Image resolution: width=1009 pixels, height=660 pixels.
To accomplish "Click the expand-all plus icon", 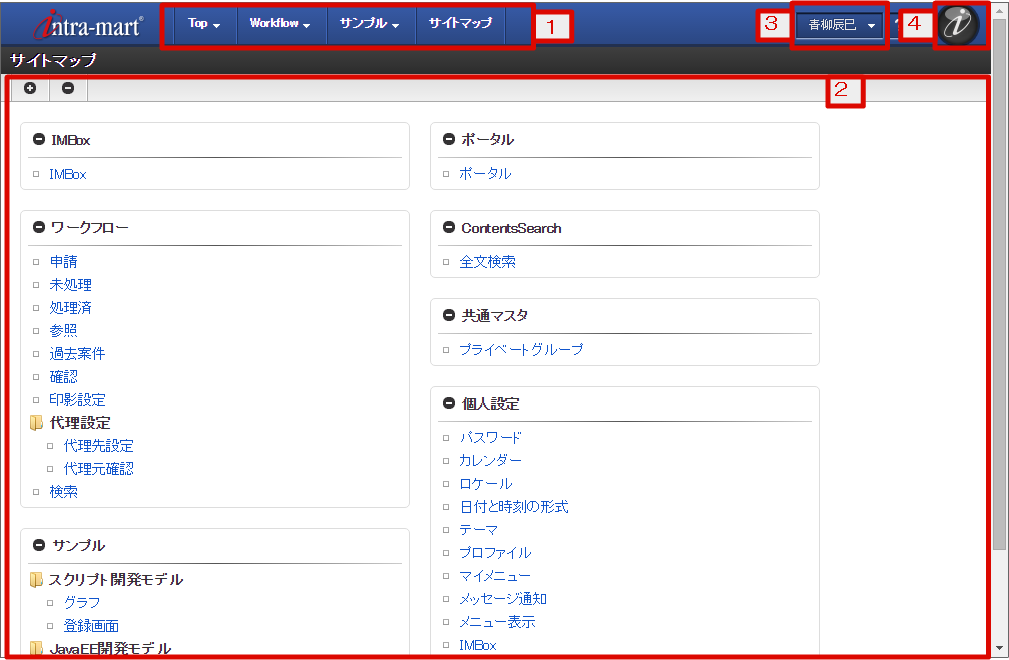I will tap(30, 88).
